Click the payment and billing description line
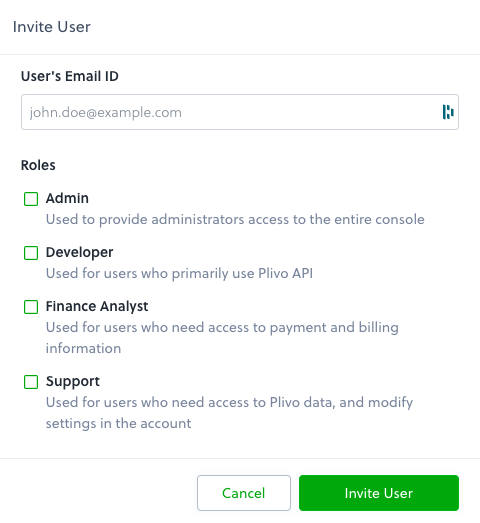The width and height of the screenshot is (480, 523). [x=222, y=328]
